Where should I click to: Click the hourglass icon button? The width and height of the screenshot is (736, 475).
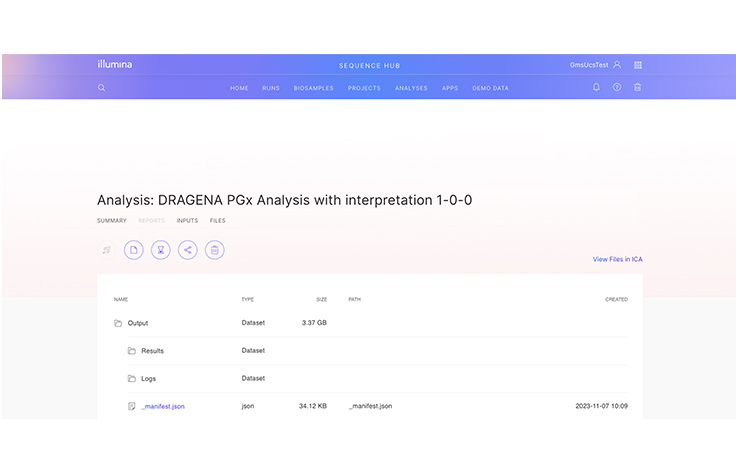point(160,250)
